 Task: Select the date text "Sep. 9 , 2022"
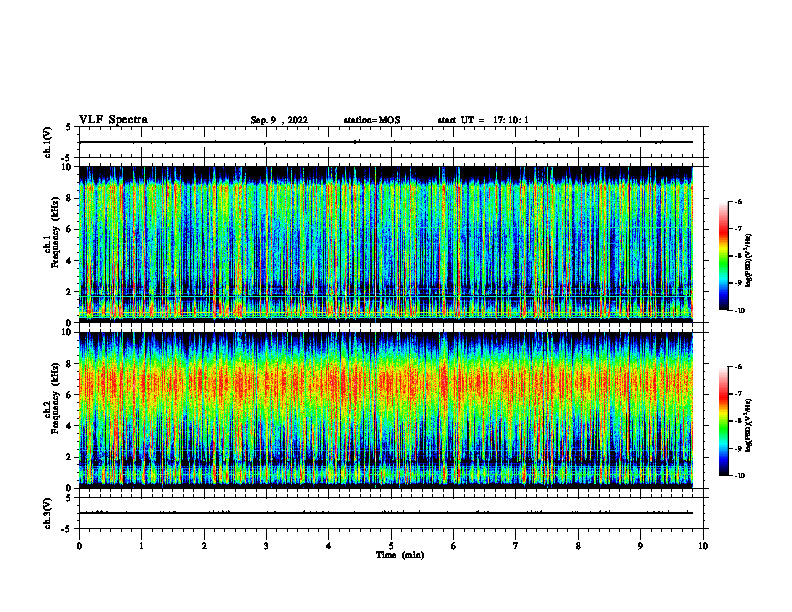click(x=279, y=120)
